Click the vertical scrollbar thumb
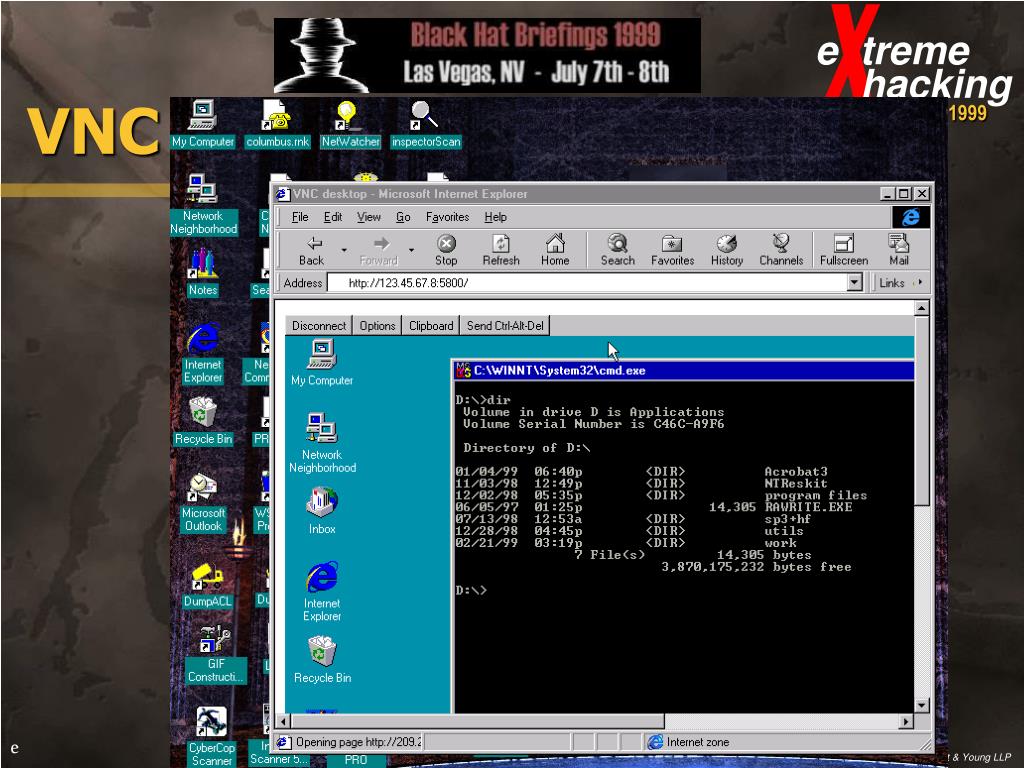The image size is (1024, 768). tap(921, 410)
